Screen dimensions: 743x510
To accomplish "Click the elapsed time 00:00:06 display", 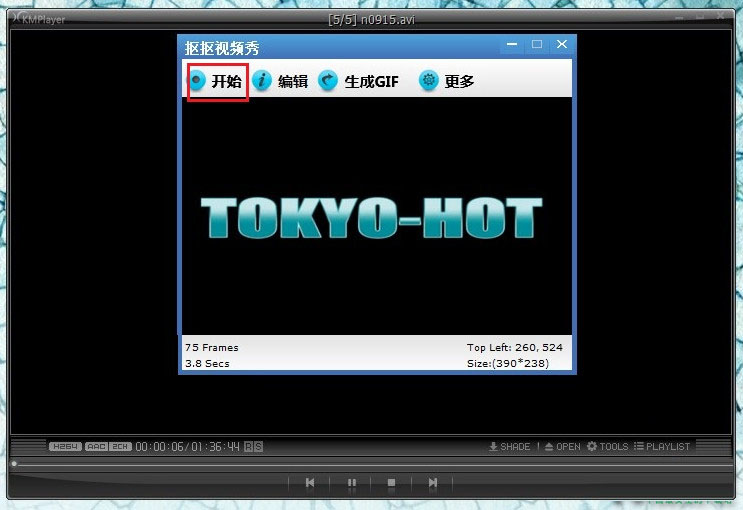I will click(x=159, y=446).
